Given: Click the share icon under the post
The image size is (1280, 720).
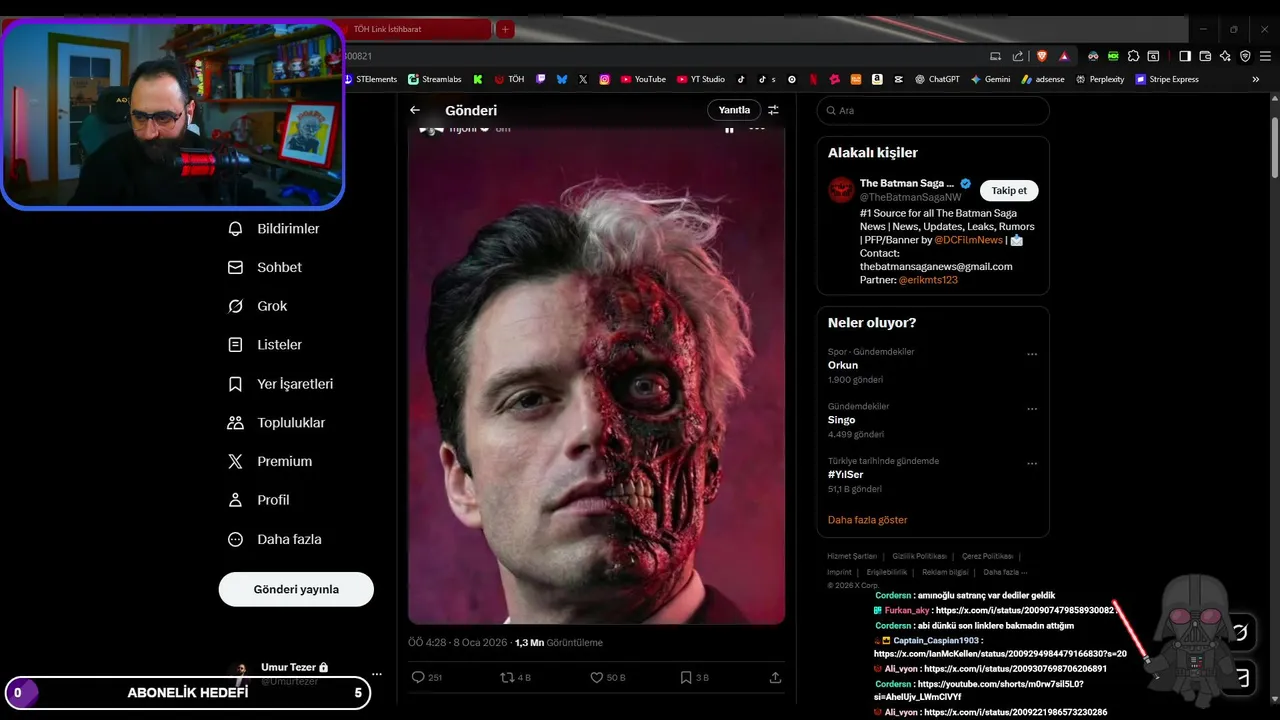Looking at the screenshot, I should (775, 677).
